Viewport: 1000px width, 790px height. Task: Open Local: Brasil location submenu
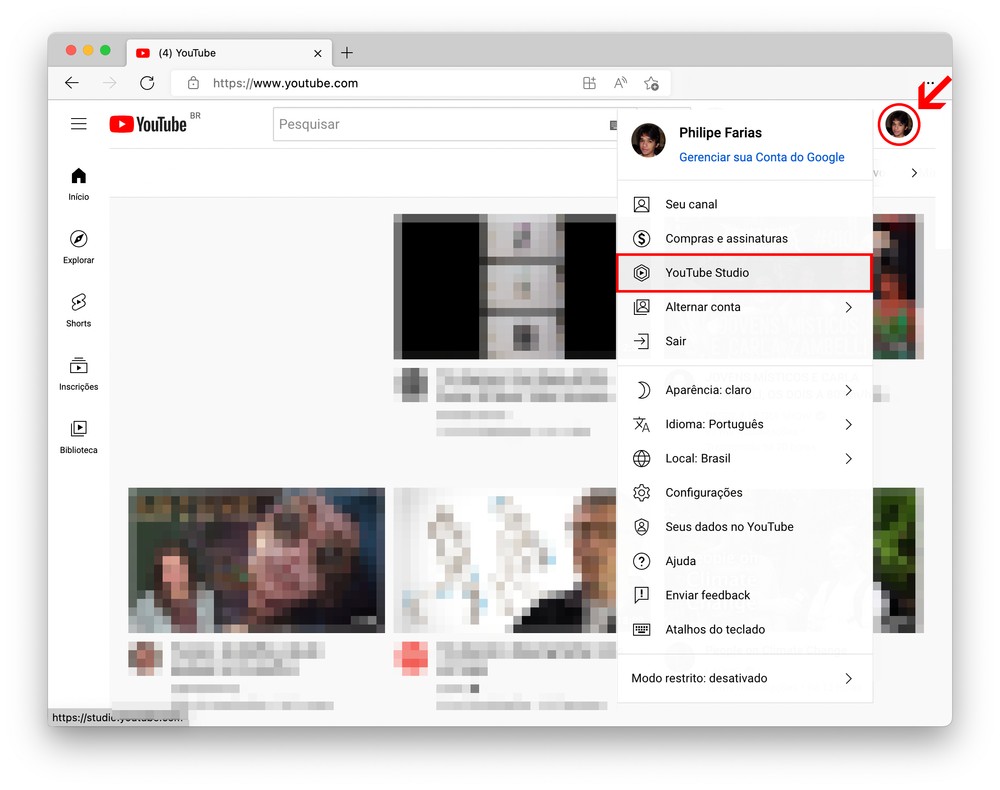[744, 458]
